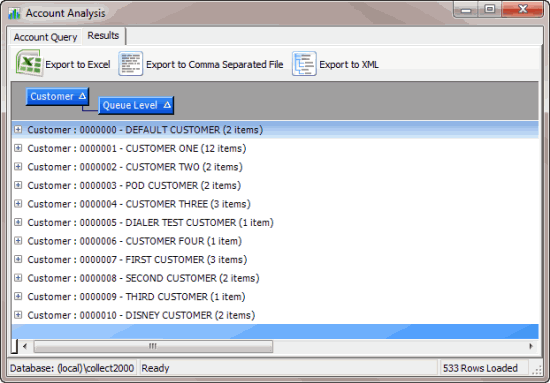Select row text 0000001 - CUSTOMER ONE
Image resolution: width=550 pixels, height=383 pixels.
(139, 148)
